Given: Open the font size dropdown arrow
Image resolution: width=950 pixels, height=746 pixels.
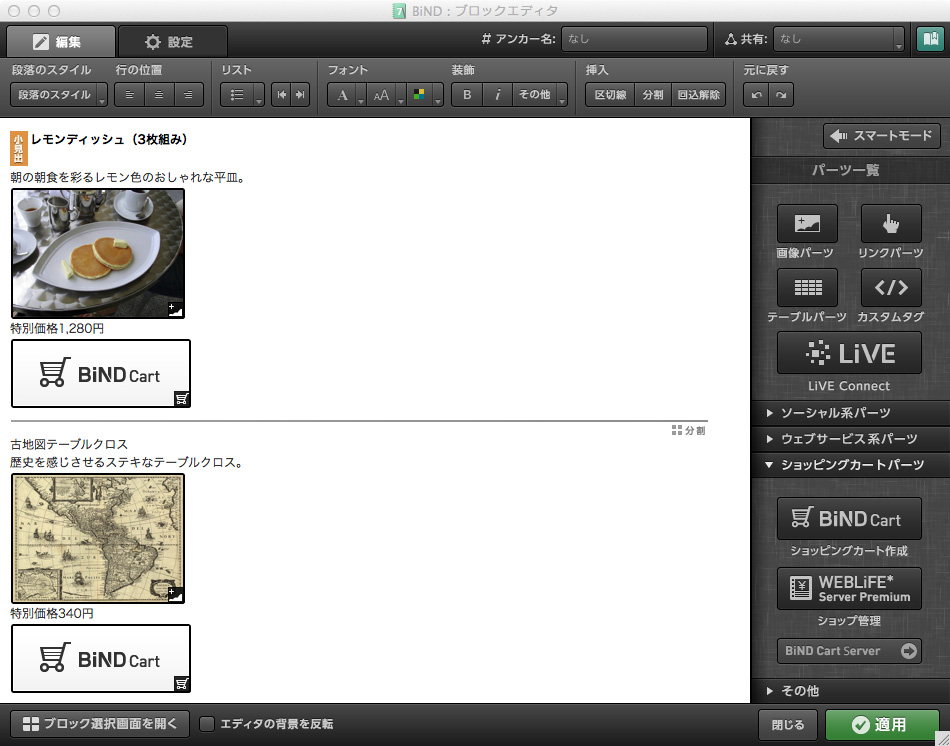Looking at the screenshot, I should [400, 96].
